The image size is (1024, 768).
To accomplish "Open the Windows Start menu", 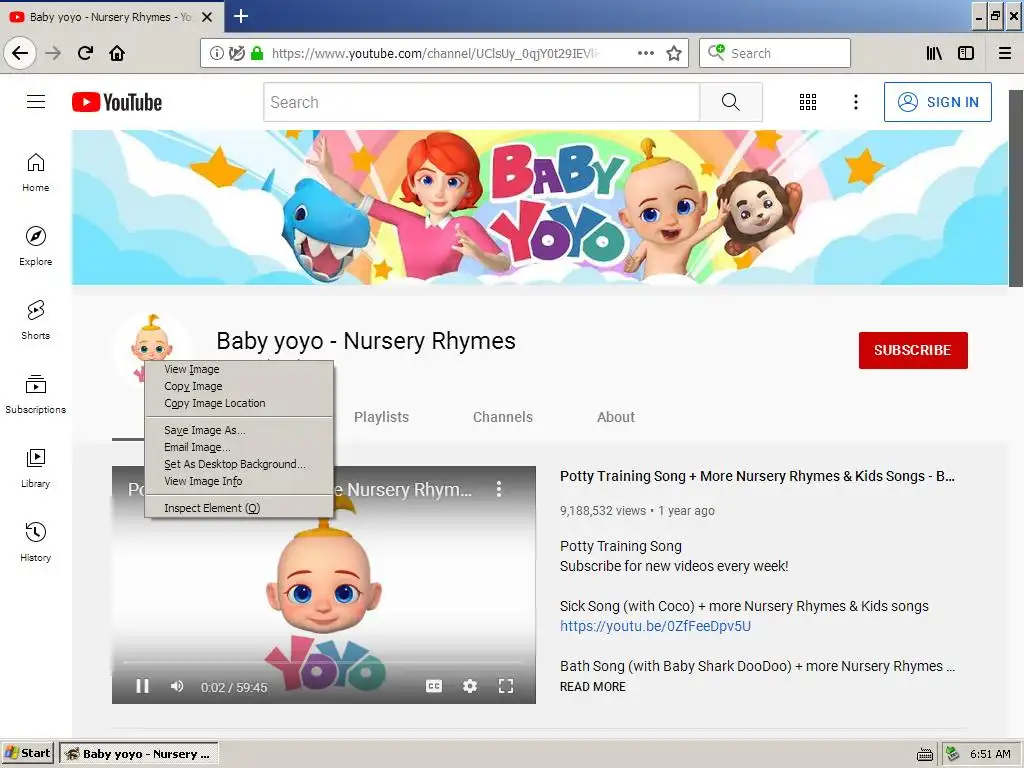I will pos(28,754).
